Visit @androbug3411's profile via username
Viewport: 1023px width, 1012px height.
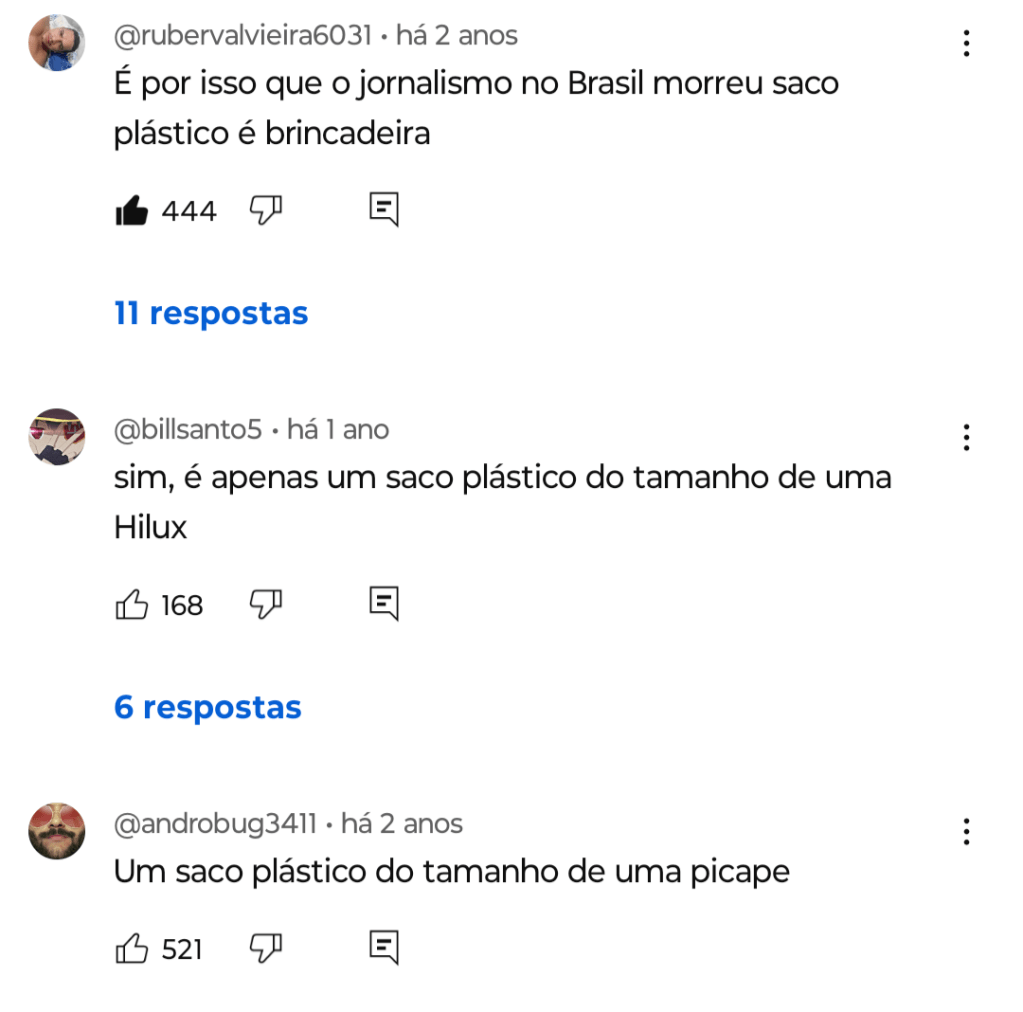point(215,823)
